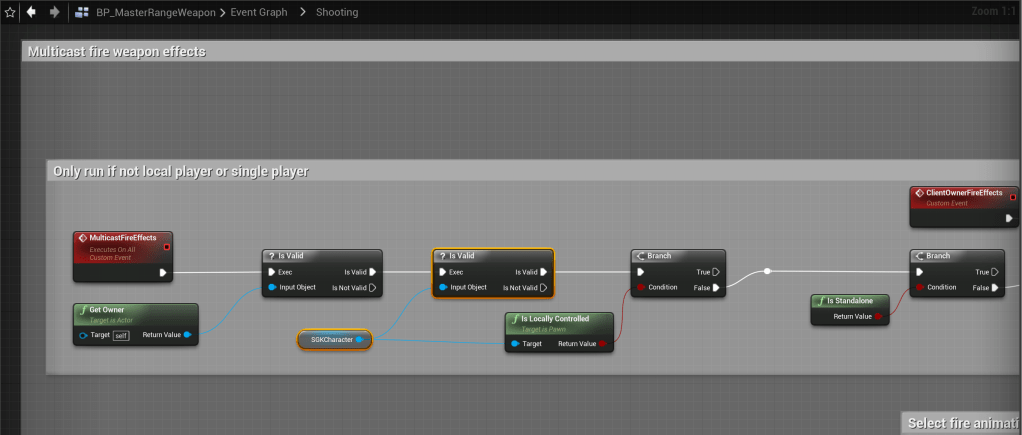Select the SGKCharacter variable node
This screenshot has width=1022, height=435.
tap(332, 340)
